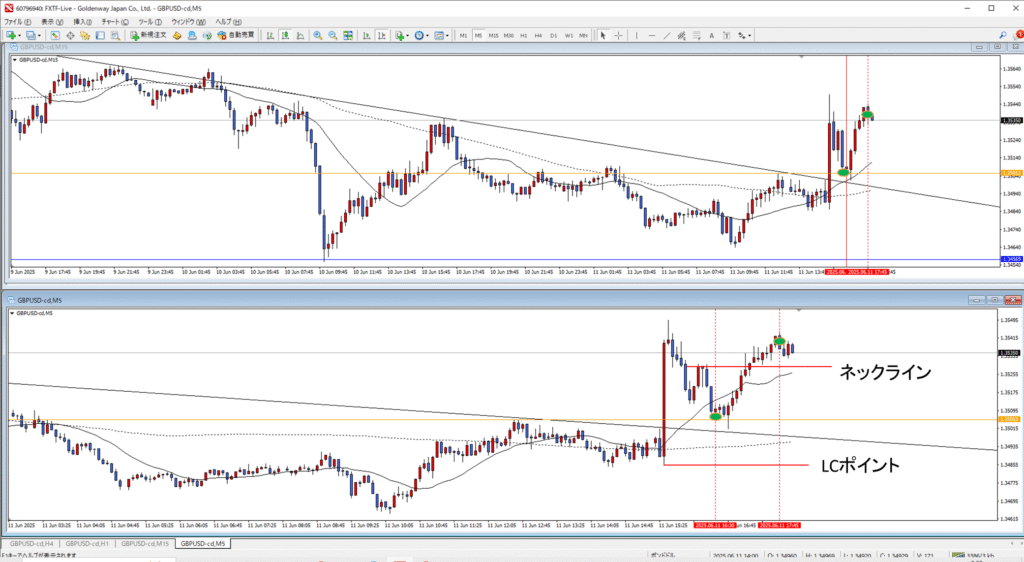Select the Vertical Line drawing tool
Image resolution: width=1024 pixels, height=562 pixels.
[636, 35]
